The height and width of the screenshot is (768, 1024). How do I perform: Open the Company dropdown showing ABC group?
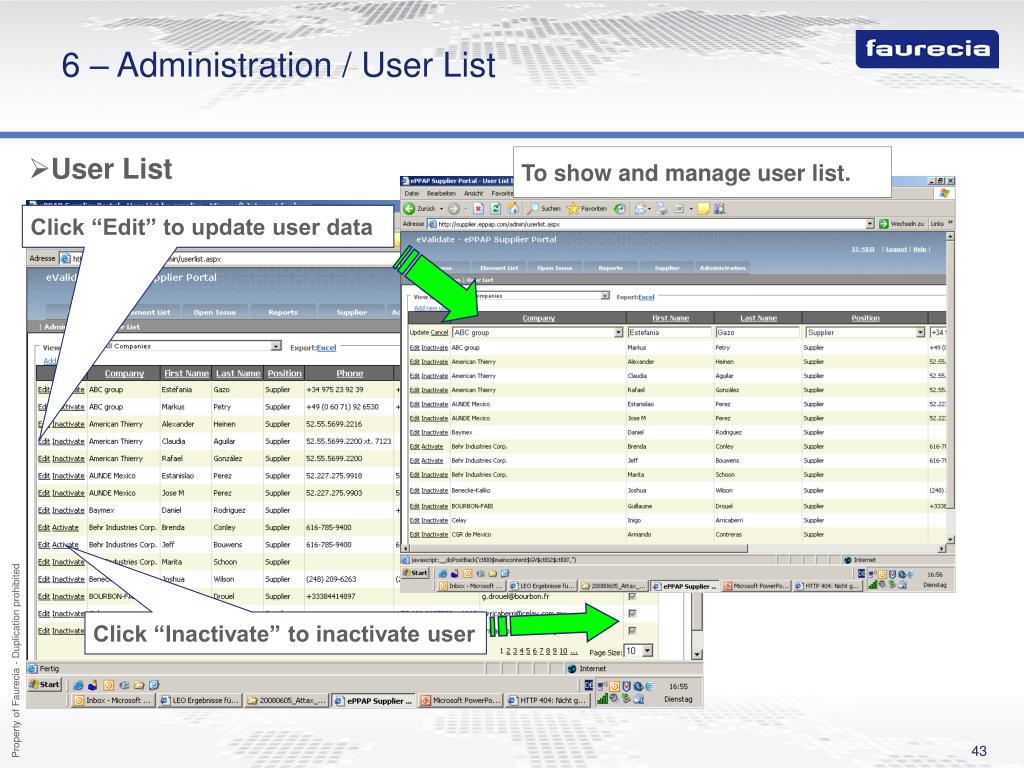point(618,332)
